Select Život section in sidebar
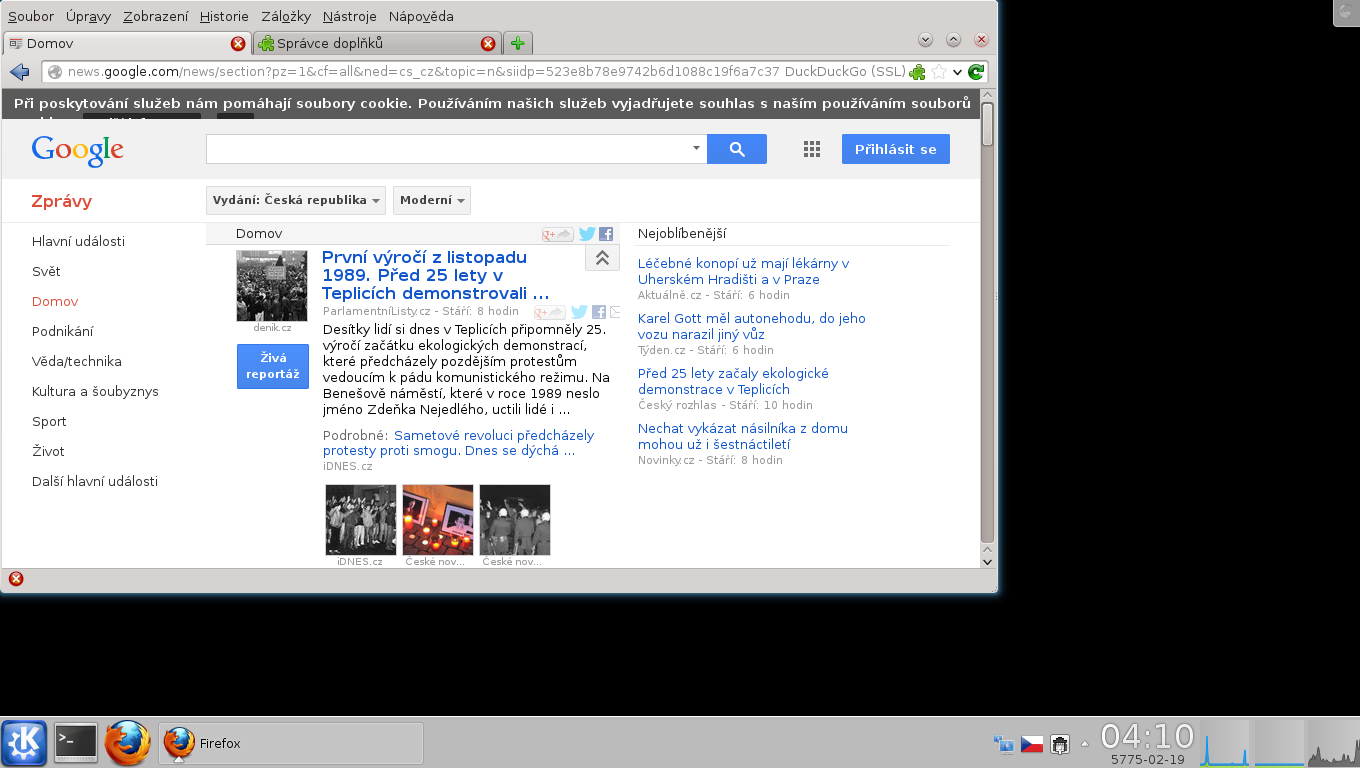Image resolution: width=1360 pixels, height=768 pixels. click(x=48, y=451)
